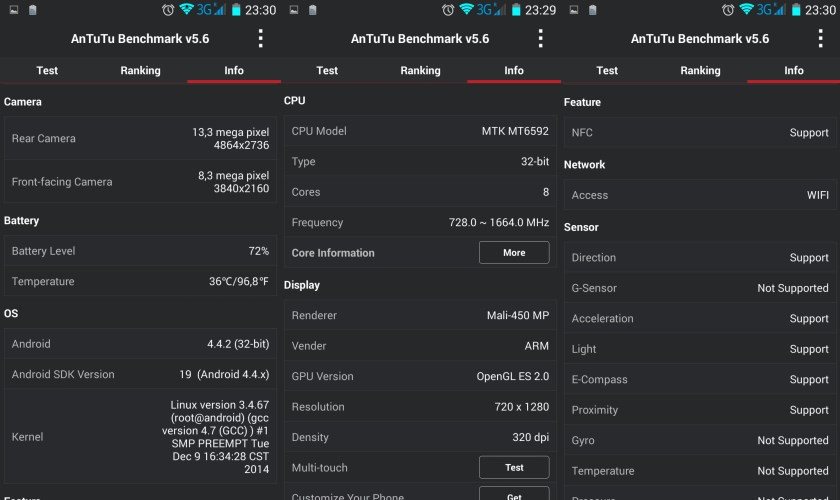The height and width of the screenshot is (500, 840).
Task: Tap the Kernel version entry
Action: pyautogui.click(x=140, y=439)
